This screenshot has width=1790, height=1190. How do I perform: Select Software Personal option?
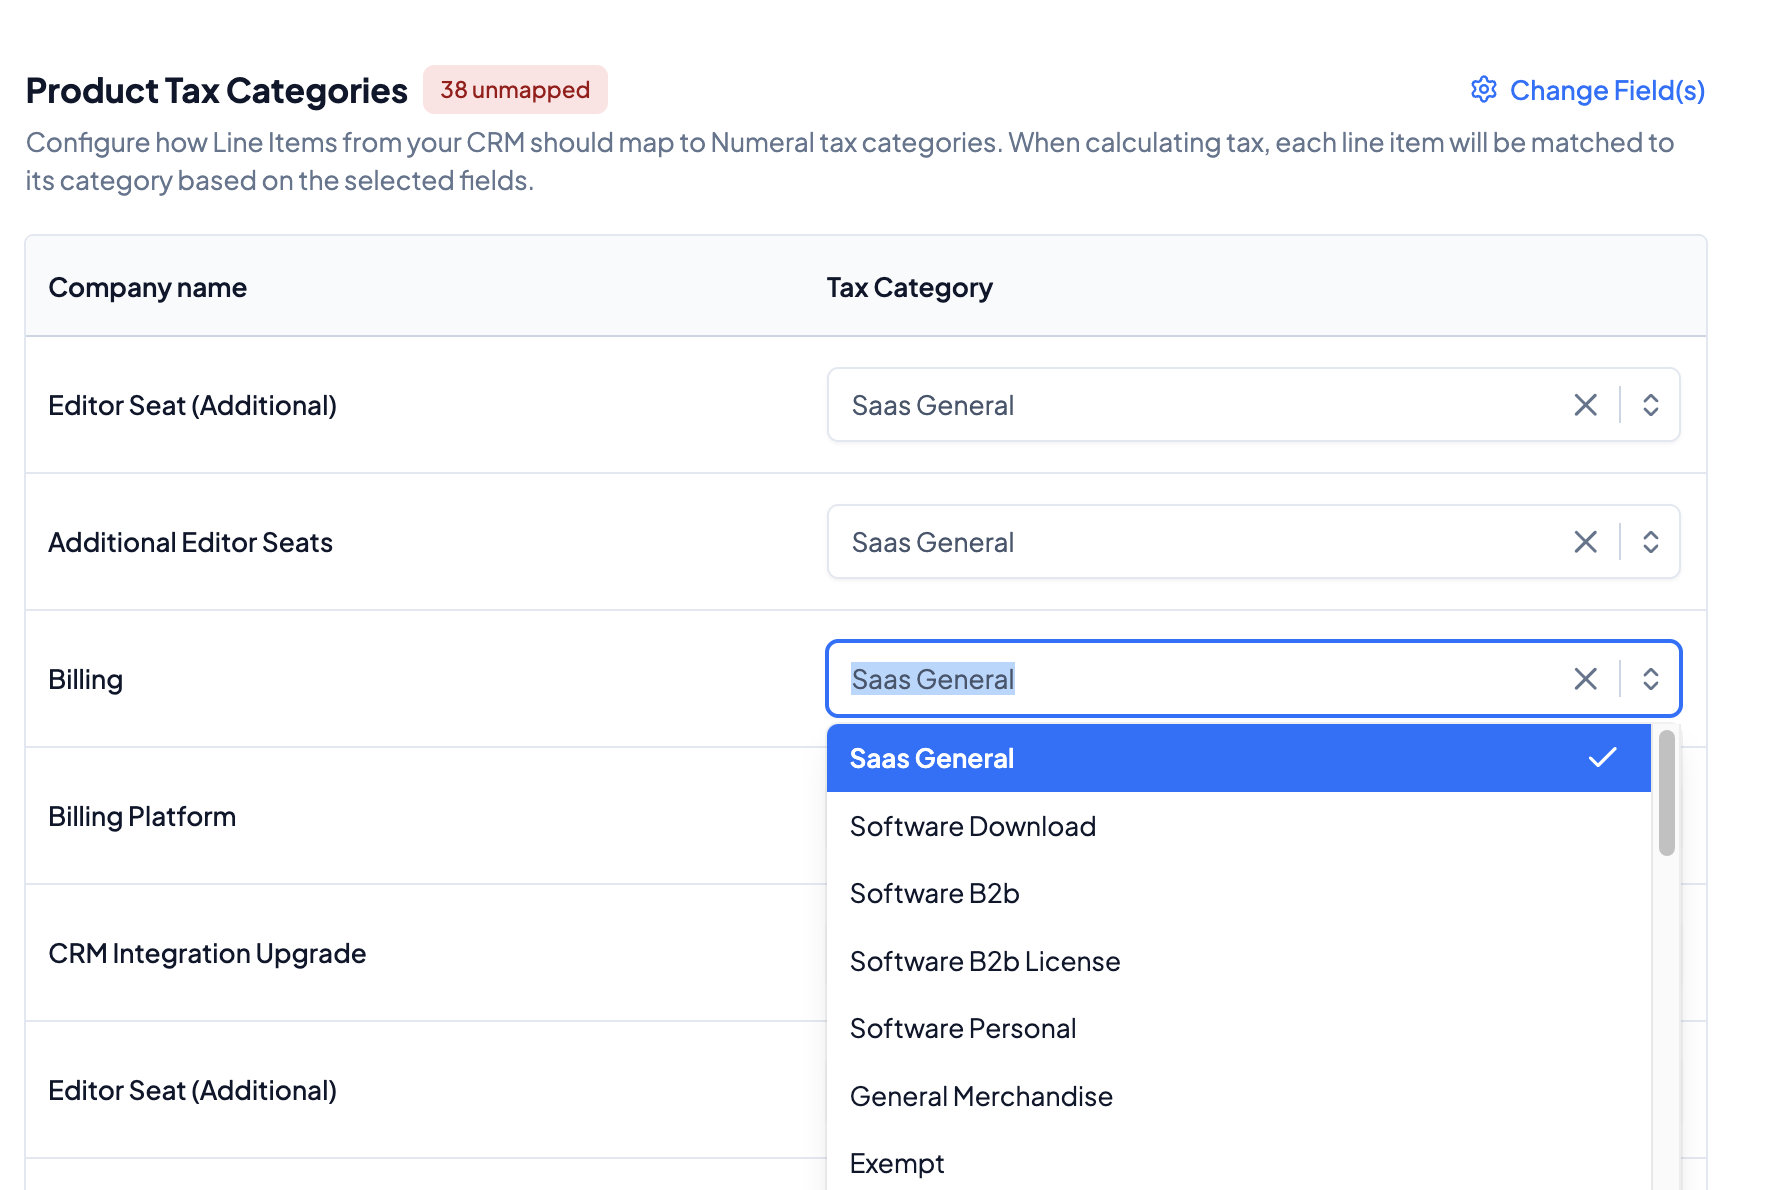(x=1239, y=1028)
